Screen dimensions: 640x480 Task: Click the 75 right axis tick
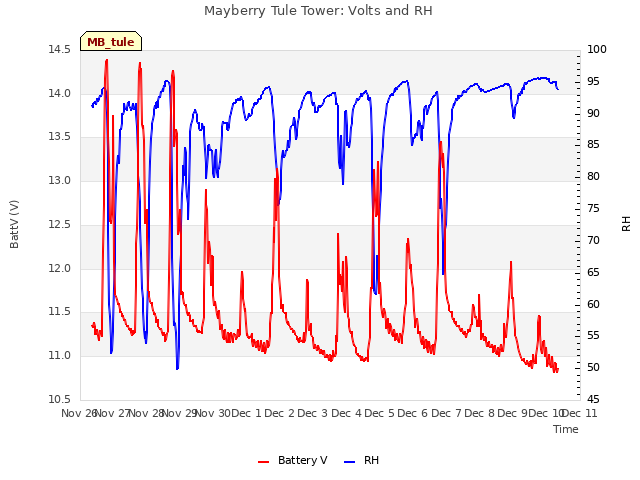[x=593, y=209]
